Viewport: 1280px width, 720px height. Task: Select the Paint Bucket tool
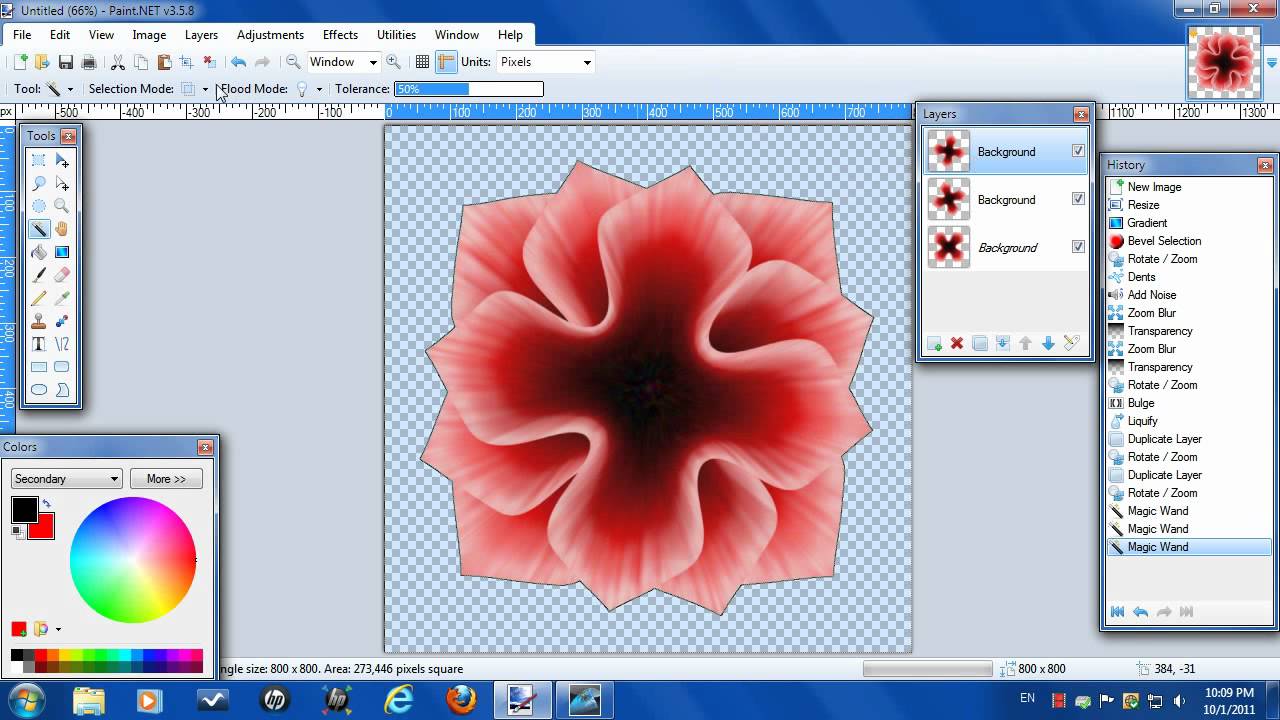[x=39, y=252]
